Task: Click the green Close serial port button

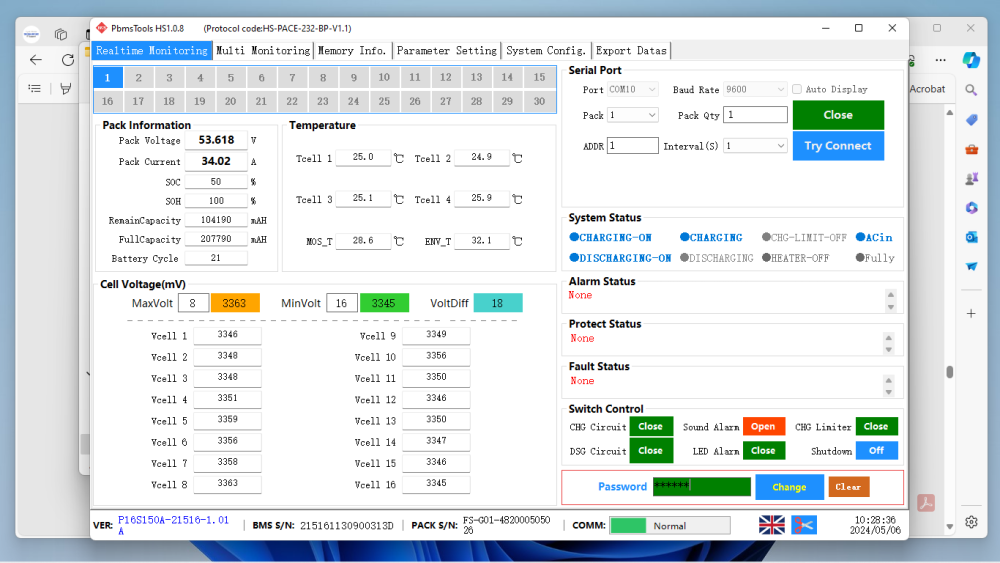Action: pos(838,115)
